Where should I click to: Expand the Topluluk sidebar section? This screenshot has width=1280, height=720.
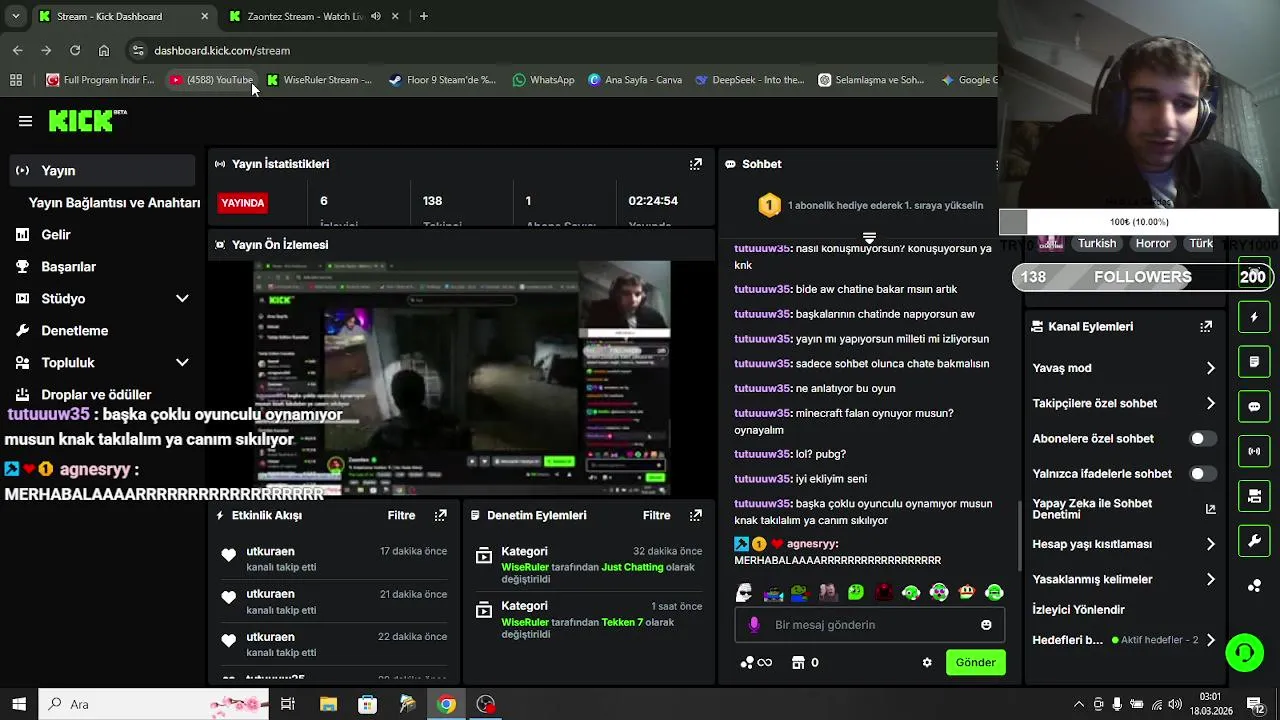click(182, 362)
